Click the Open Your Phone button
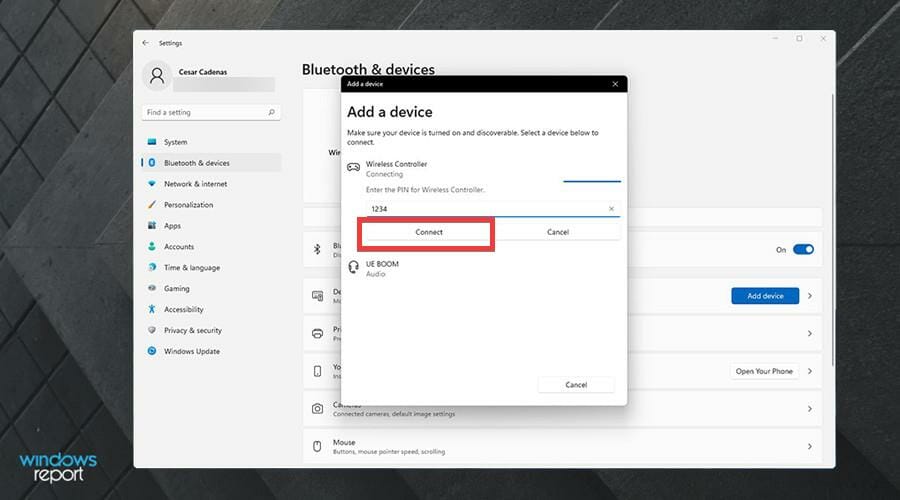 tap(764, 371)
